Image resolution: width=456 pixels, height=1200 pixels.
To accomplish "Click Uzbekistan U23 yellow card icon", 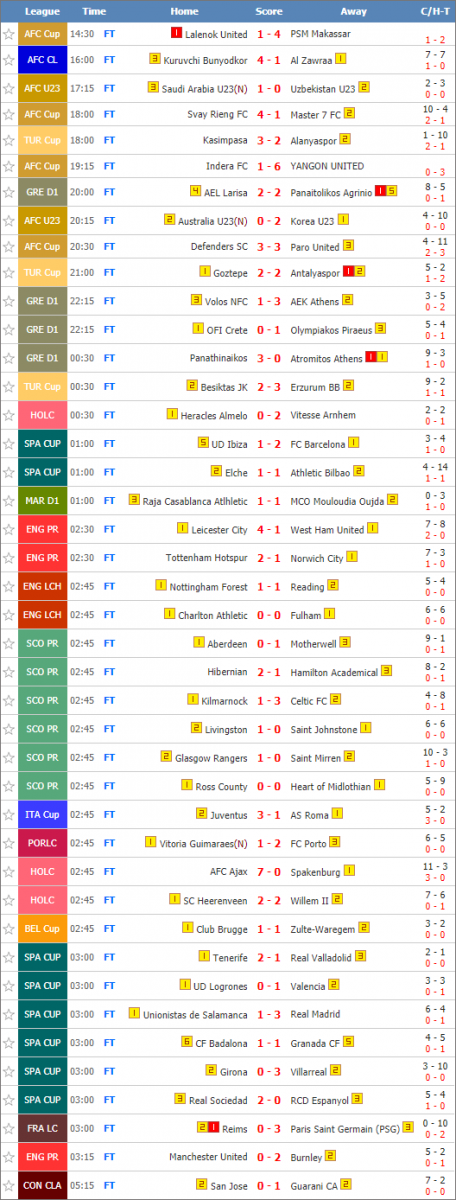I will coord(364,88).
